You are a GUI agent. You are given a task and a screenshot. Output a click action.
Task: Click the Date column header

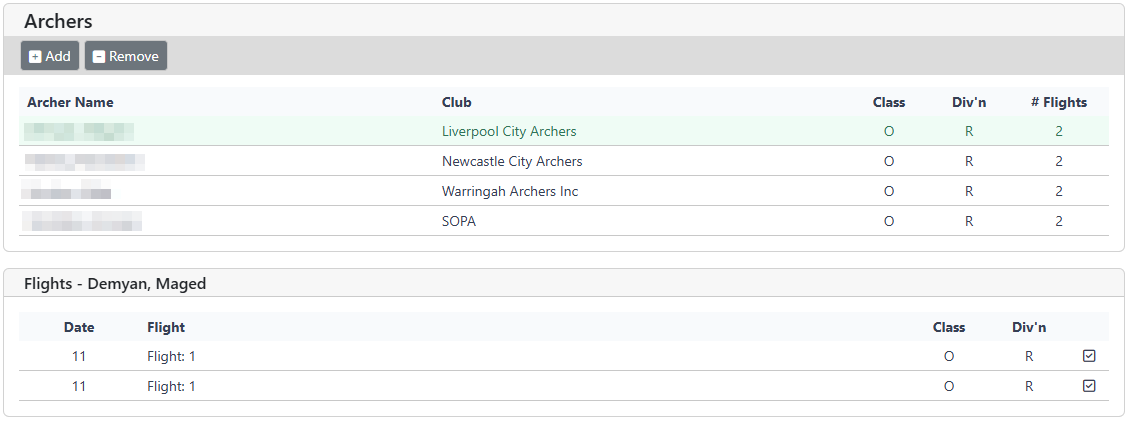coord(79,327)
